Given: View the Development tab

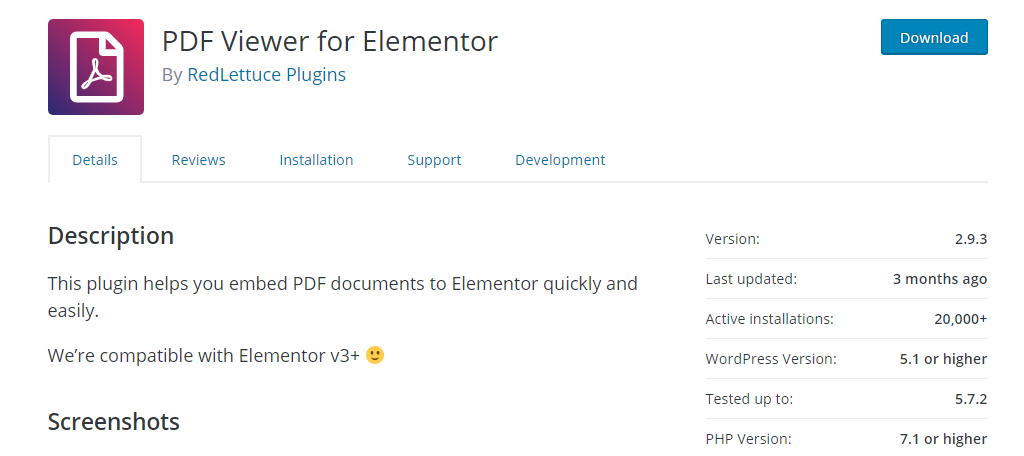Looking at the screenshot, I should (560, 159).
